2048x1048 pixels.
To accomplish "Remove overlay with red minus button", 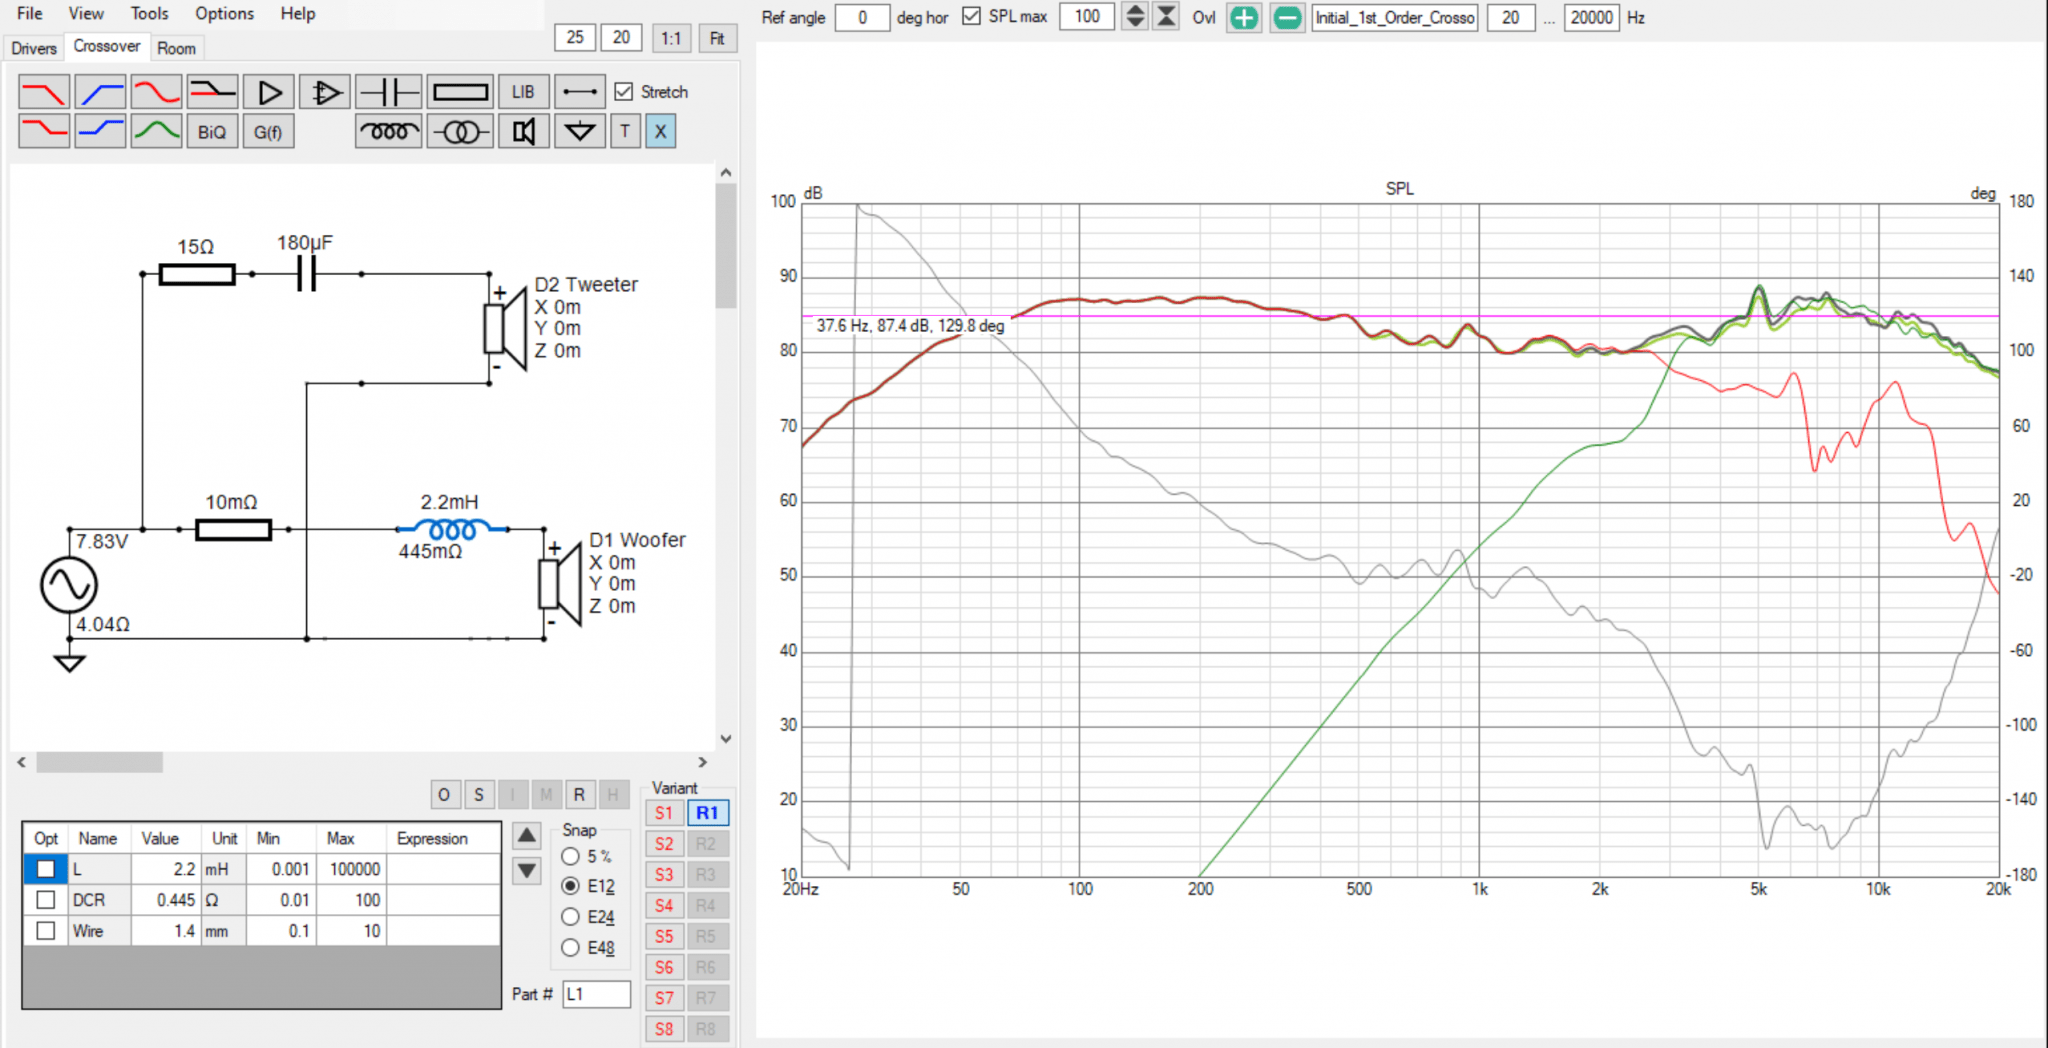I will tap(1288, 17).
